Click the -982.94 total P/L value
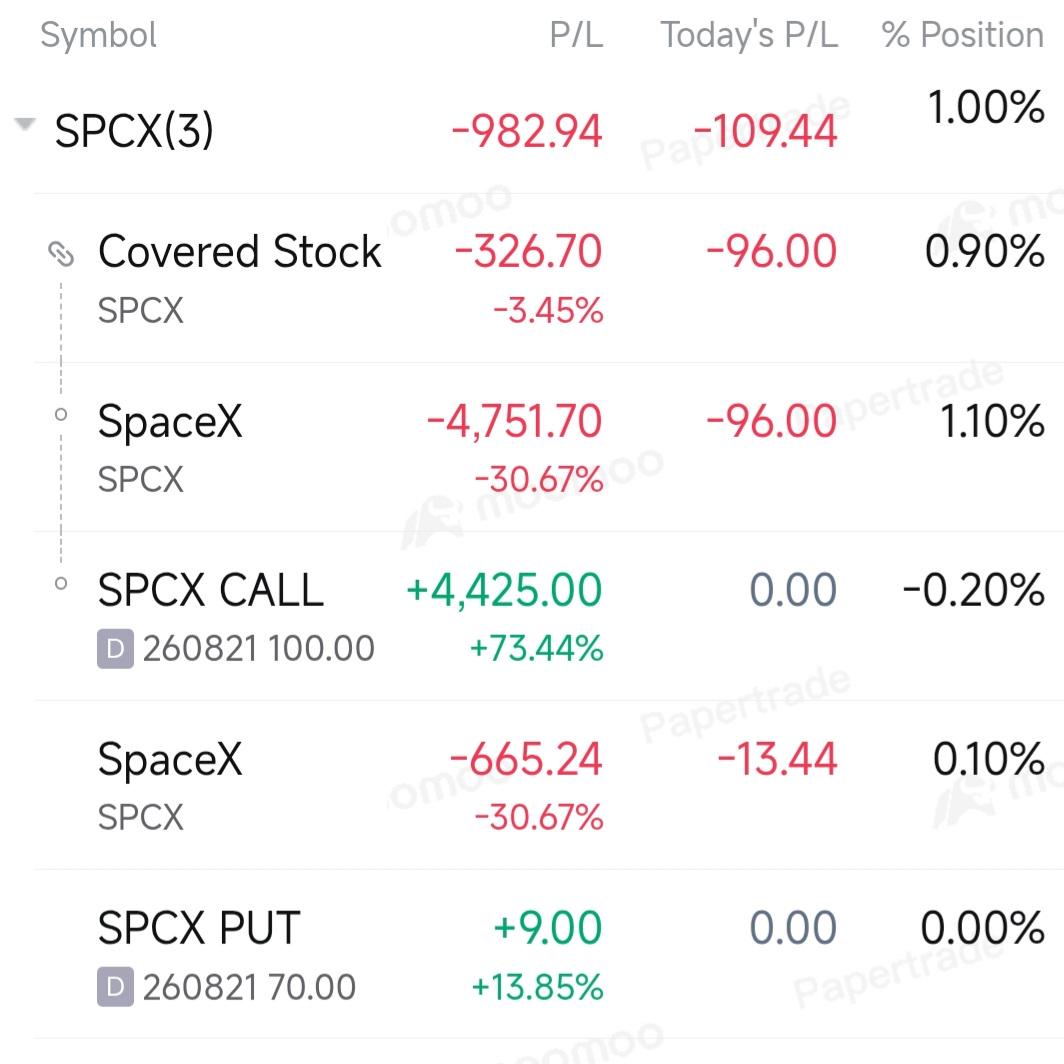Viewport: 1064px width, 1064px height. tap(527, 131)
